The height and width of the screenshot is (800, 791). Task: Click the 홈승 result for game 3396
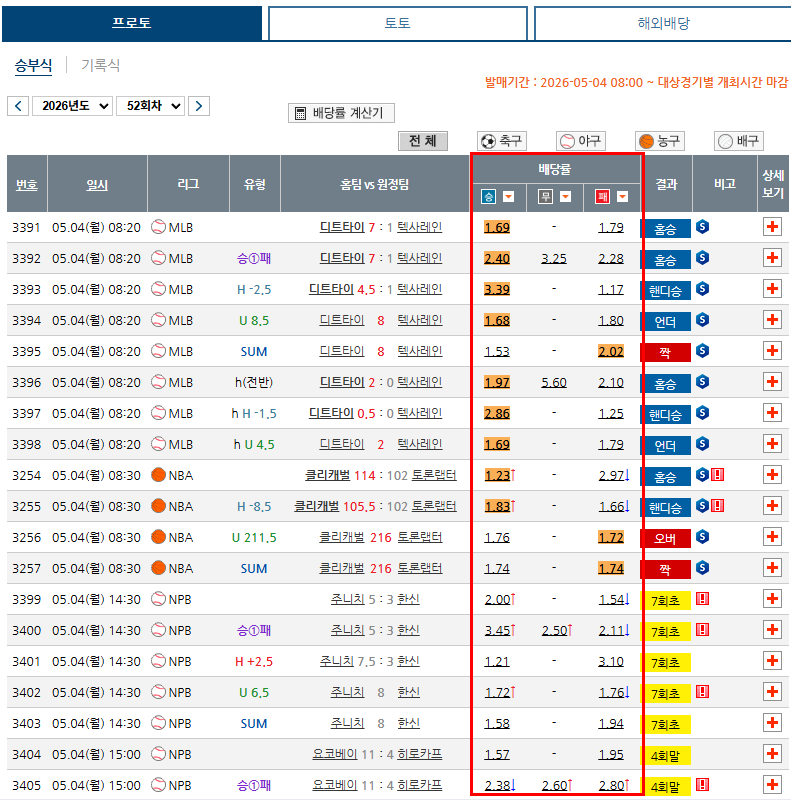(665, 383)
